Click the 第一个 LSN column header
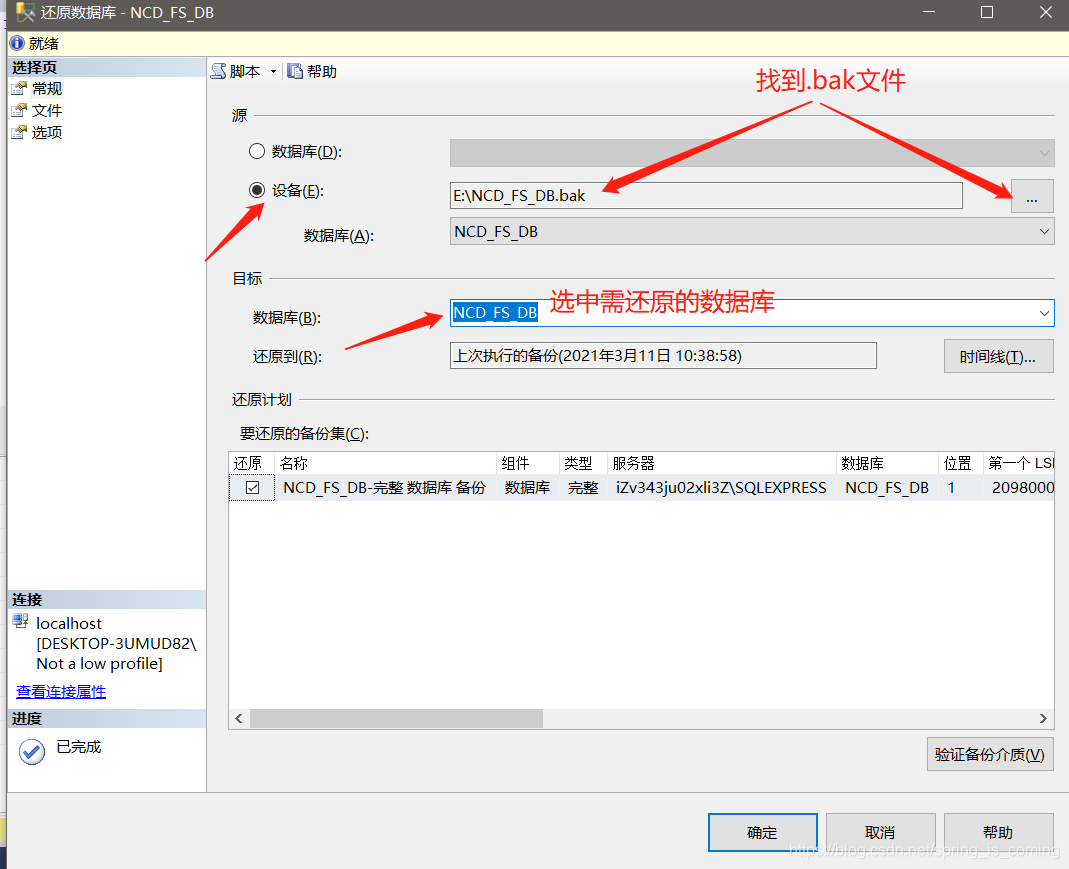 click(x=1019, y=463)
